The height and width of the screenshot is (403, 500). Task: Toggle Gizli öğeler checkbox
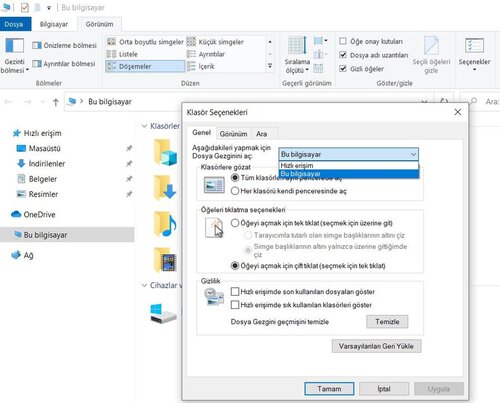click(343, 68)
